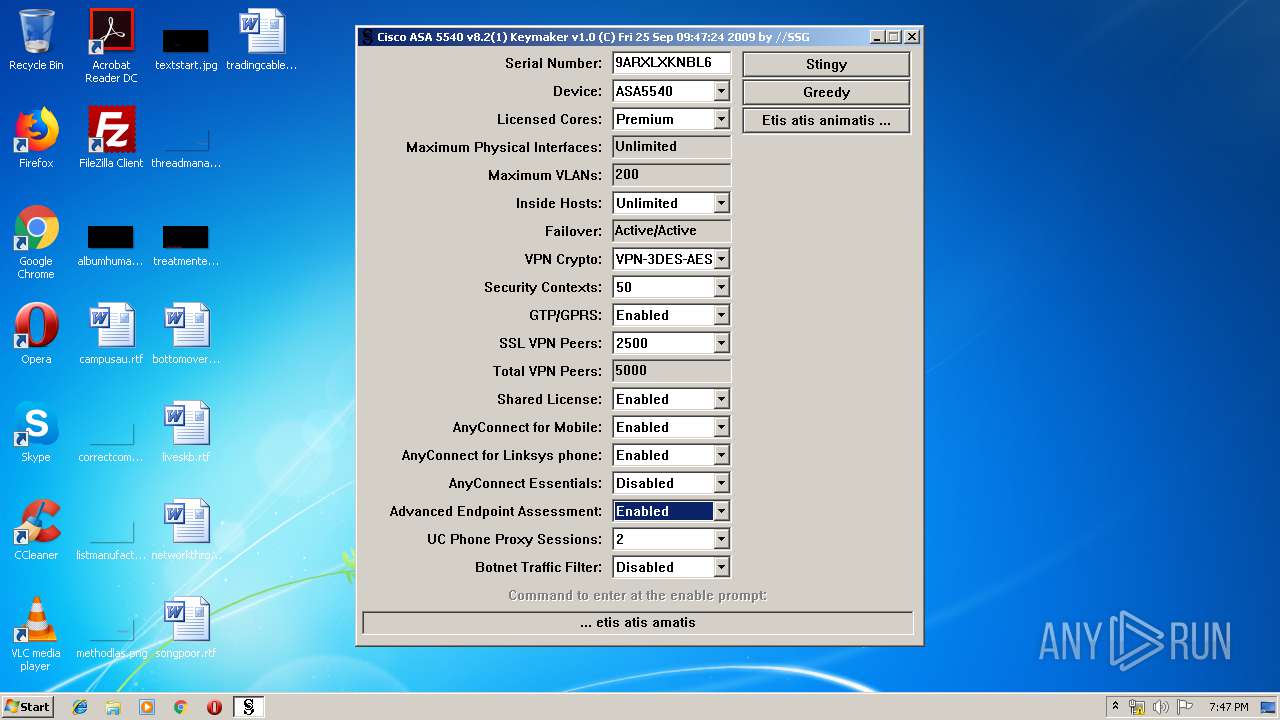Click the Greedy button
Image resolution: width=1280 pixels, height=720 pixels.
click(x=826, y=92)
